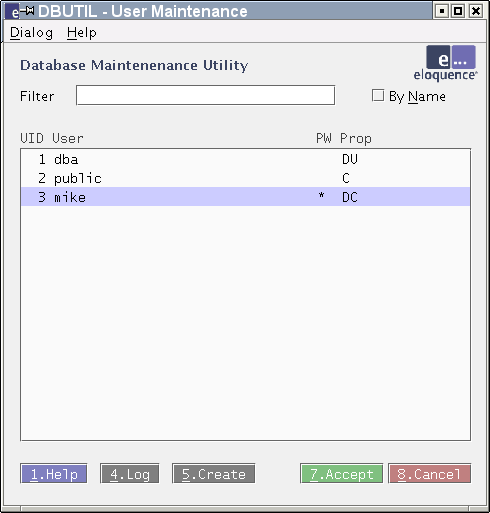This screenshot has width=490, height=513.
Task: Click the application e icon in title bar
Action: [13, 12]
